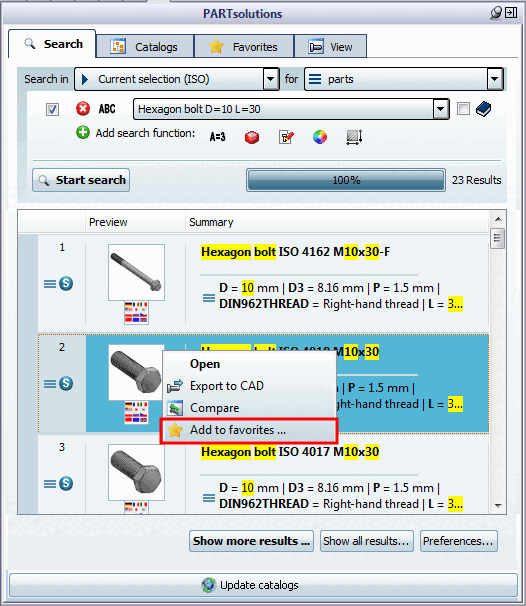Viewport: 526px width, 606px height.
Task: Click the Update catalogs button
Action: coord(263,585)
